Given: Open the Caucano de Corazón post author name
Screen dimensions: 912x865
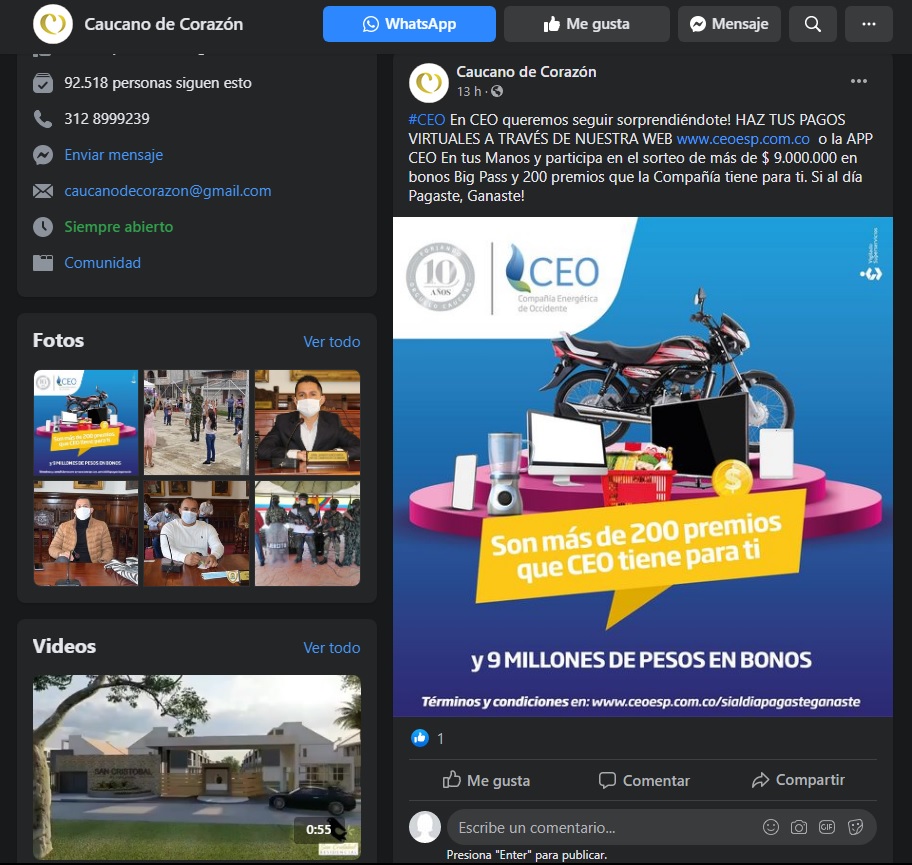Looking at the screenshot, I should [x=526, y=72].
